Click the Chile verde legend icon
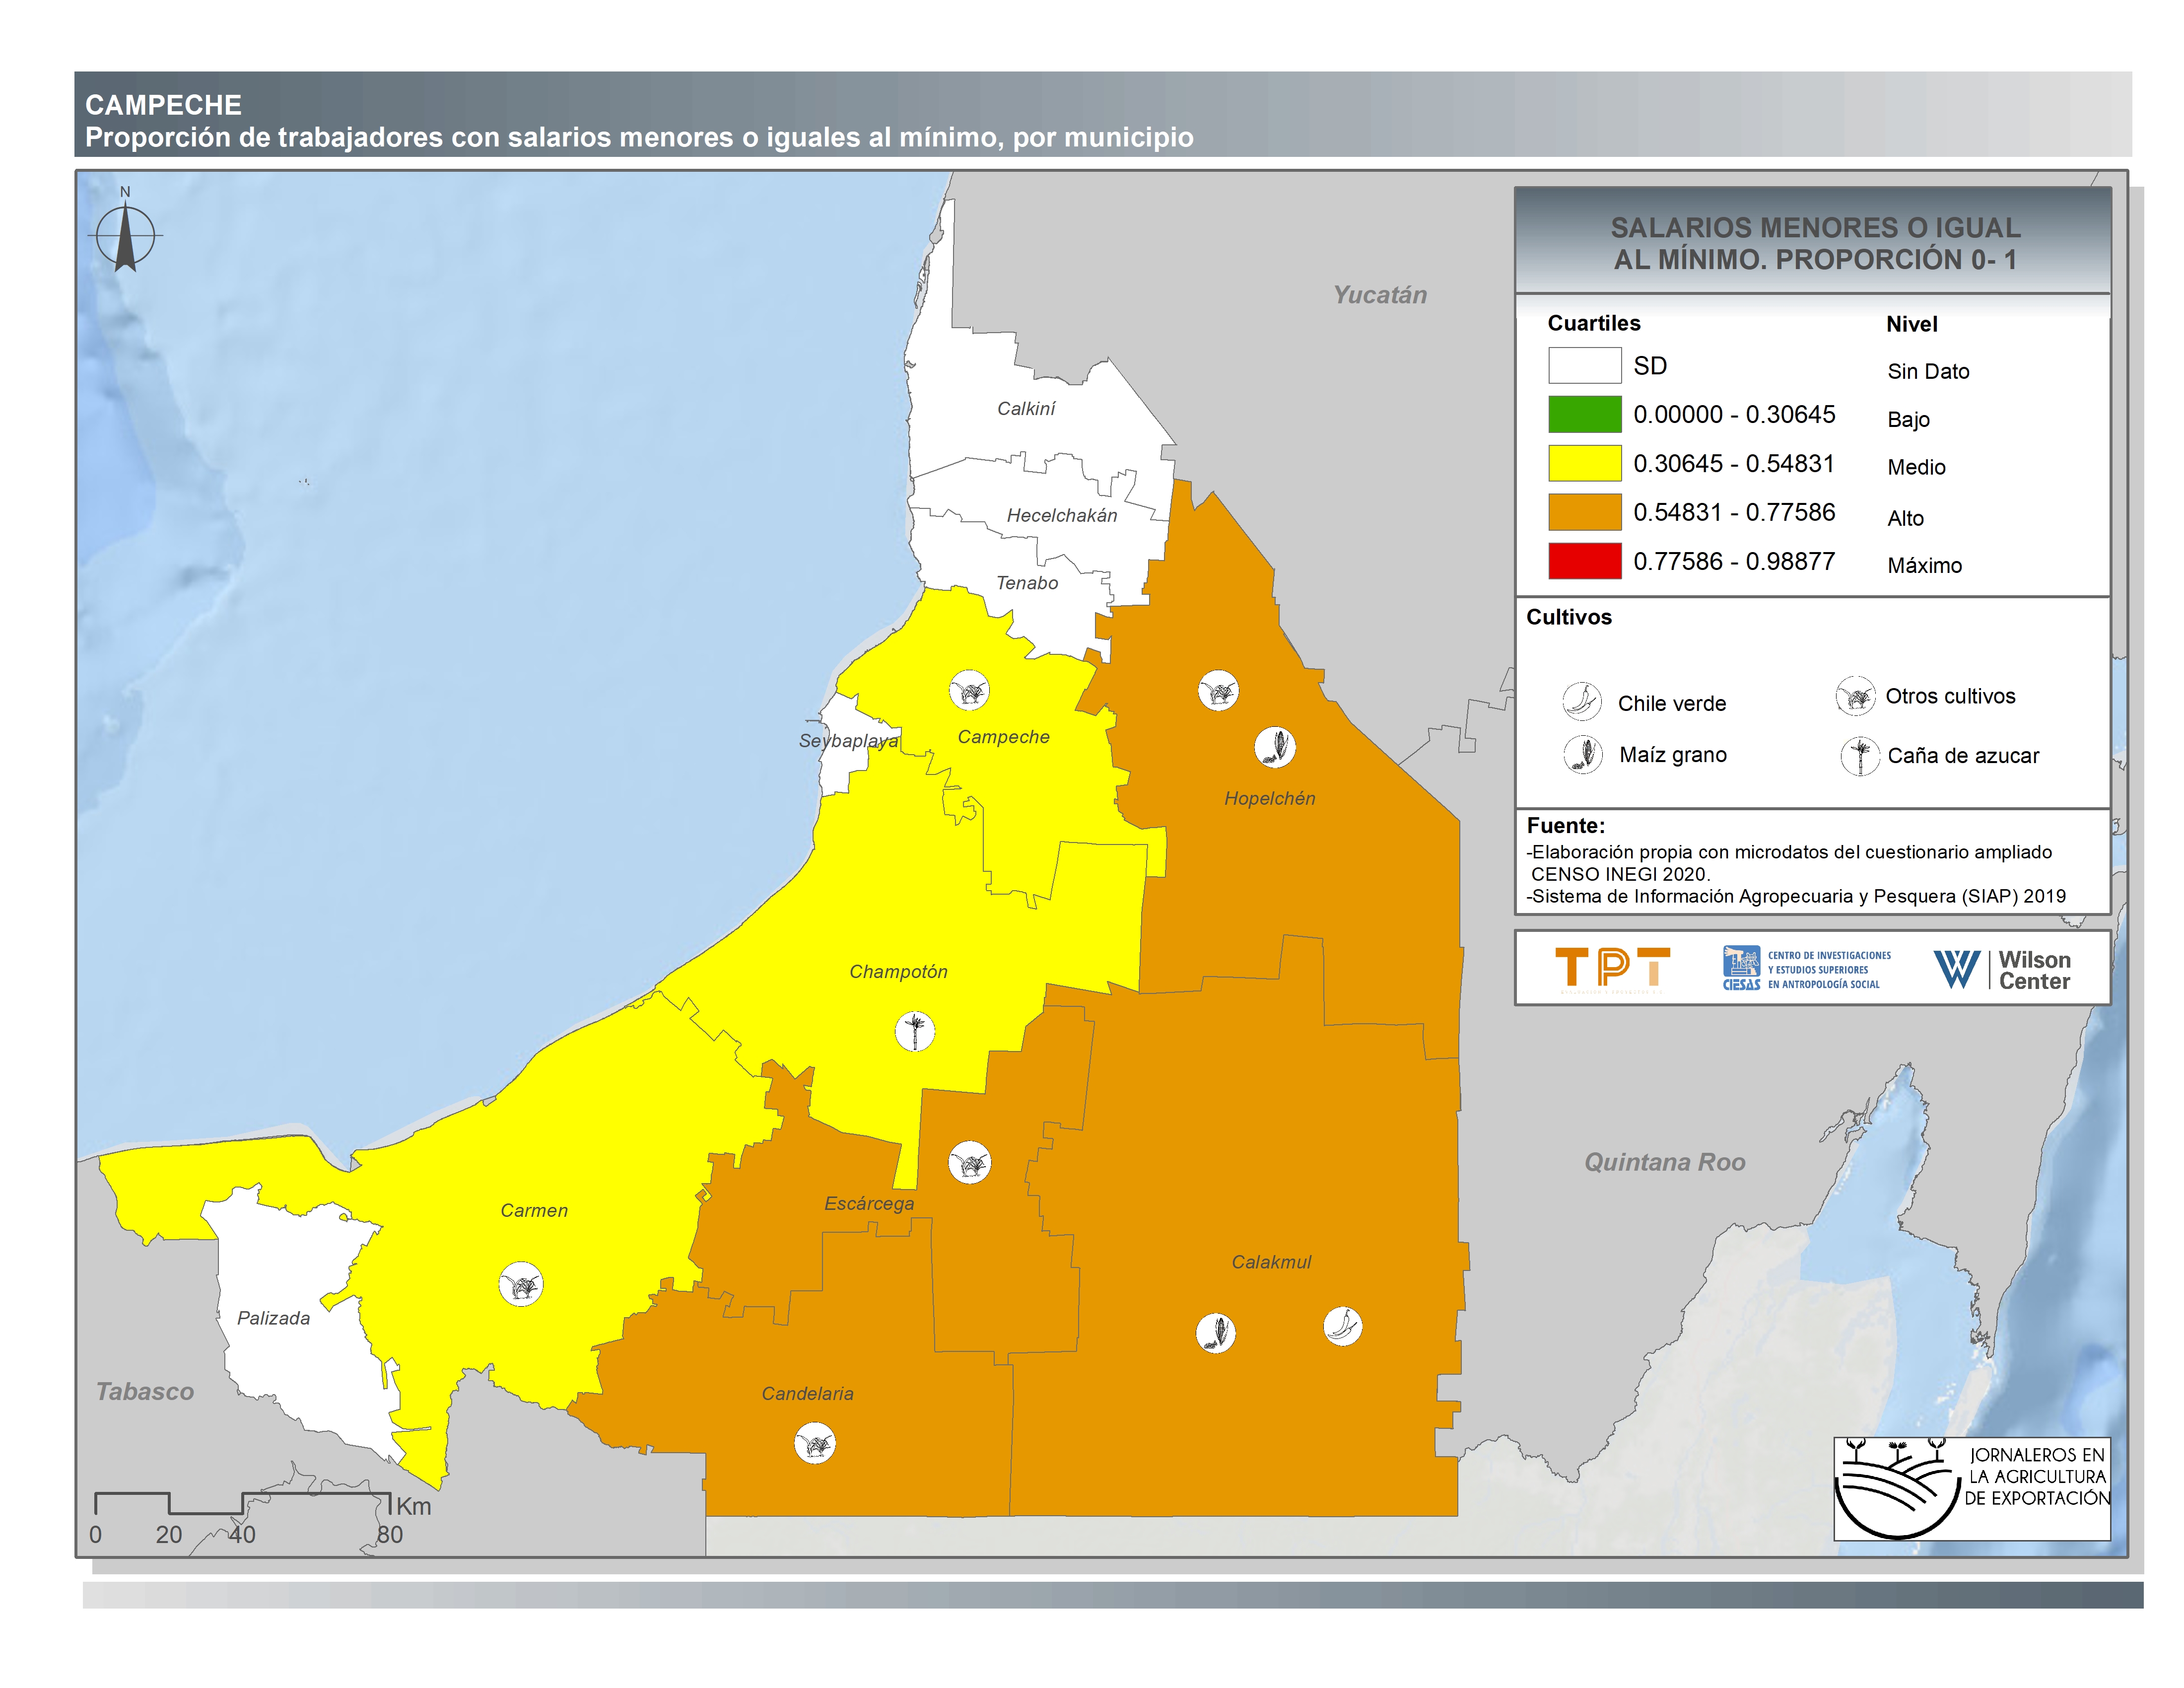This screenshot has width=2184, height=1688. (1582, 702)
